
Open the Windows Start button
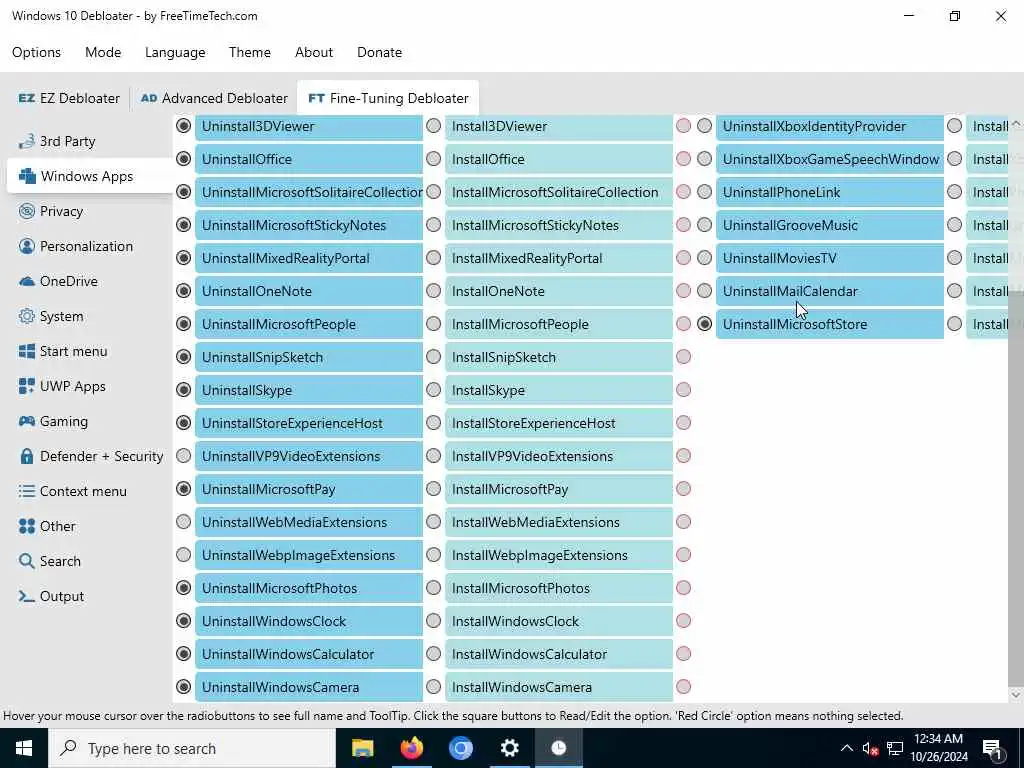click(24, 748)
